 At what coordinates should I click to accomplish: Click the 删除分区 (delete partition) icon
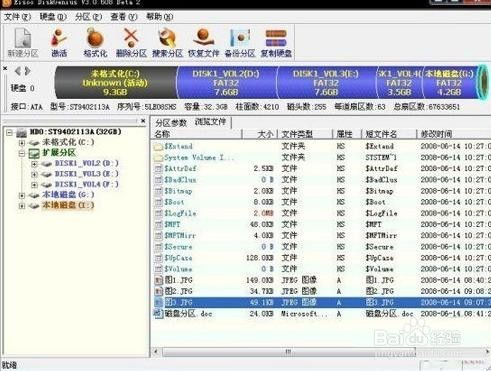pos(131,42)
